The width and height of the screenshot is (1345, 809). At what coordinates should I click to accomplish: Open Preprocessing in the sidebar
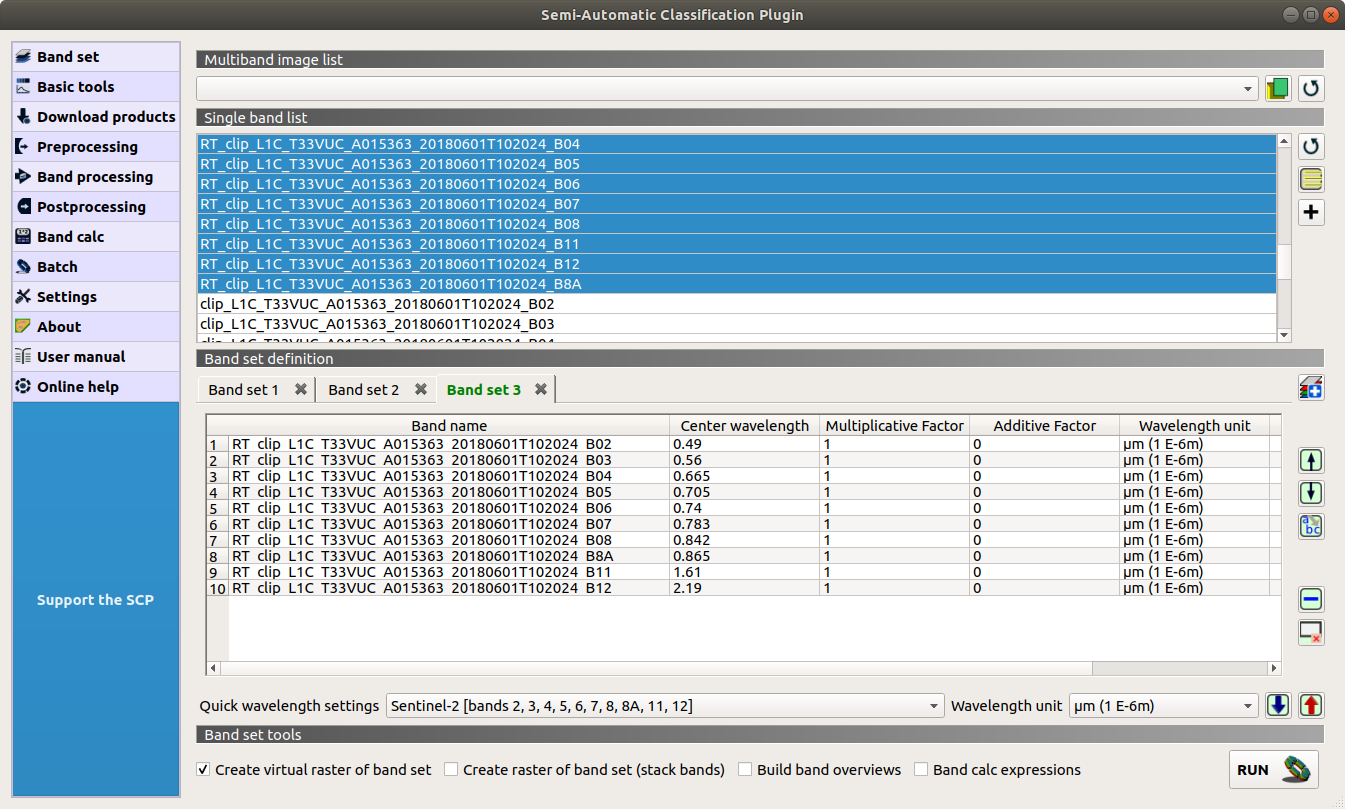tap(87, 147)
